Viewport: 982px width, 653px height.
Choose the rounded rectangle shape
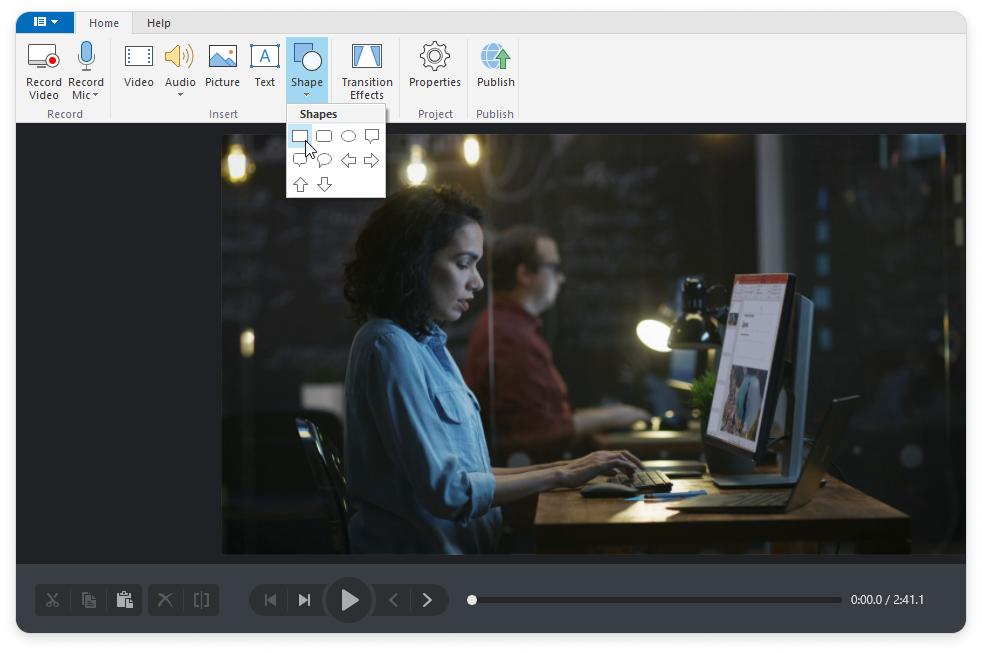pyautogui.click(x=324, y=136)
